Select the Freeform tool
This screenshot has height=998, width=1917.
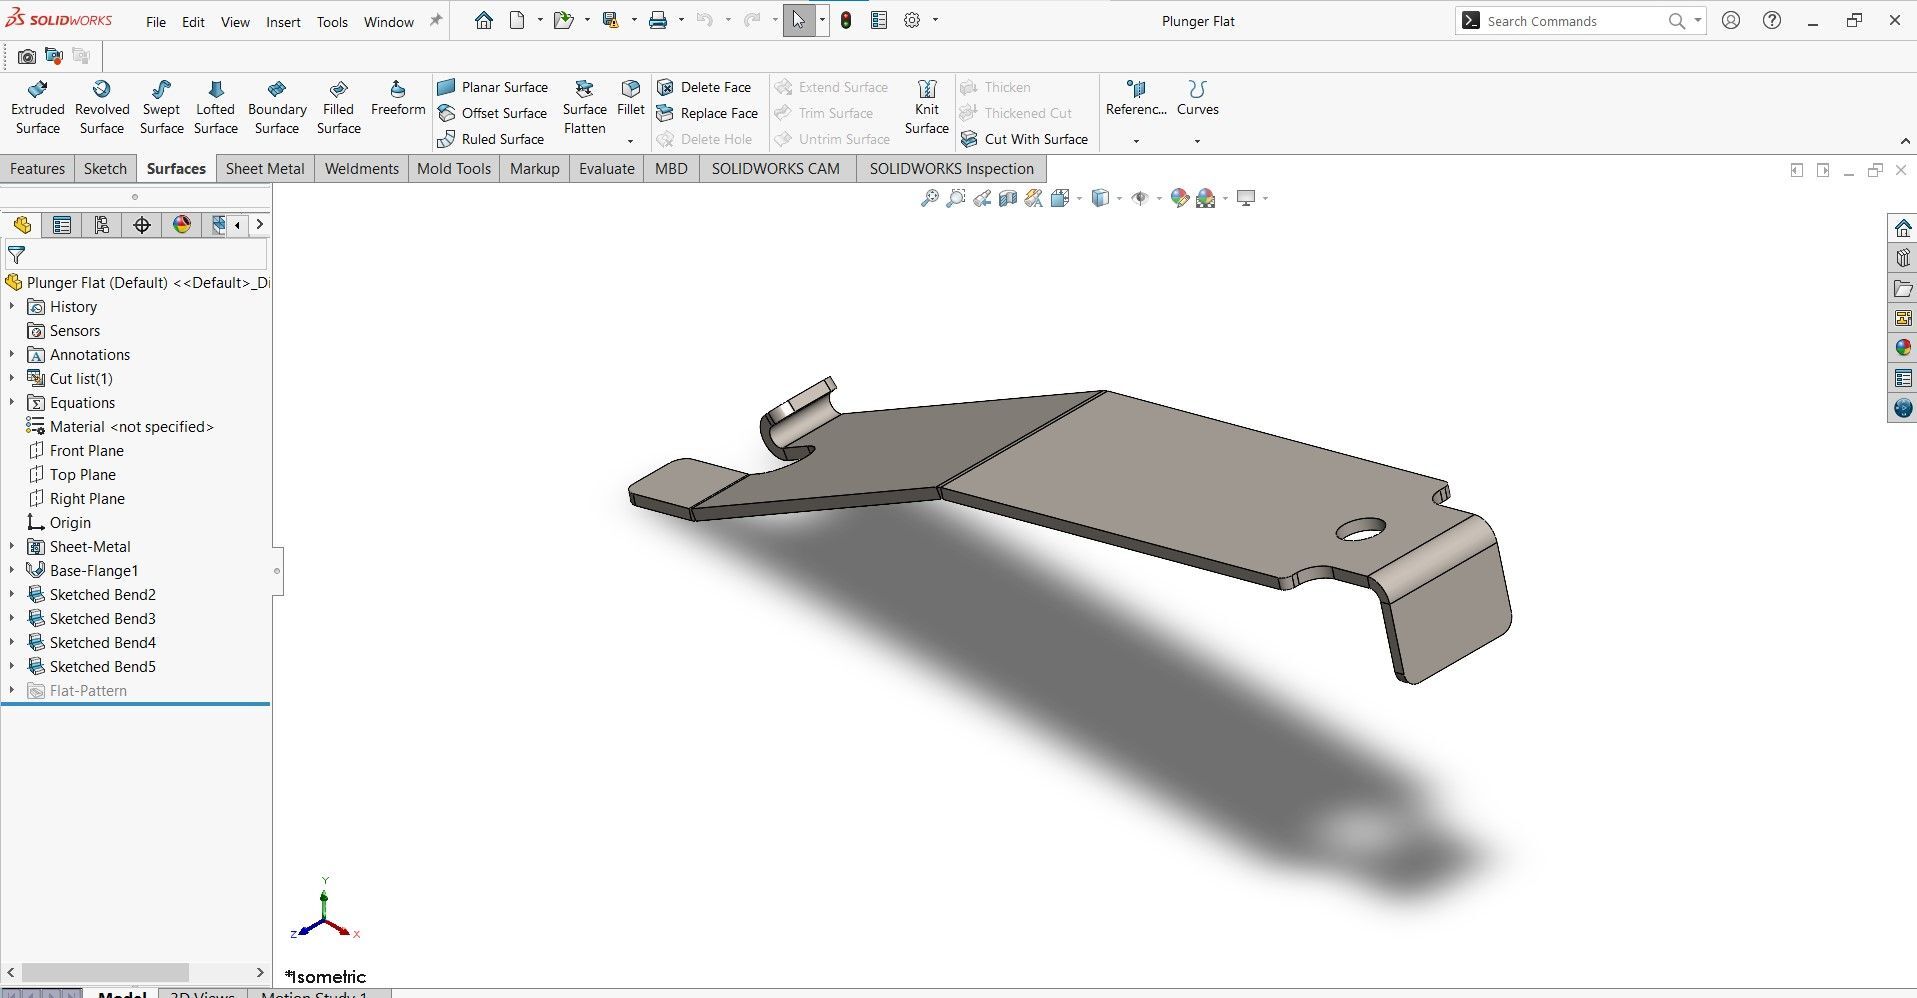click(398, 99)
